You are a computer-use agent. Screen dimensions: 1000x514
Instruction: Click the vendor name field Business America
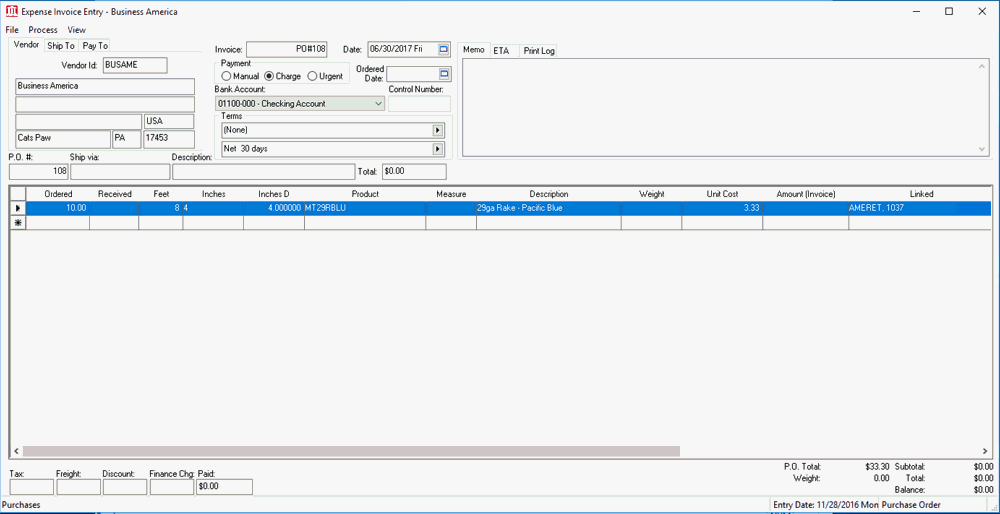[x=105, y=86]
